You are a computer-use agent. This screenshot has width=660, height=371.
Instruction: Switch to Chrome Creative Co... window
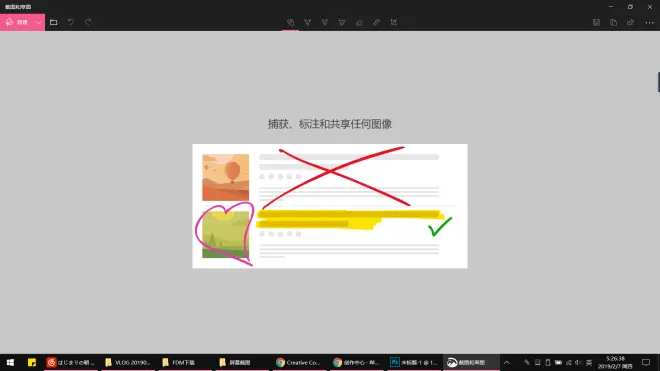pos(299,362)
